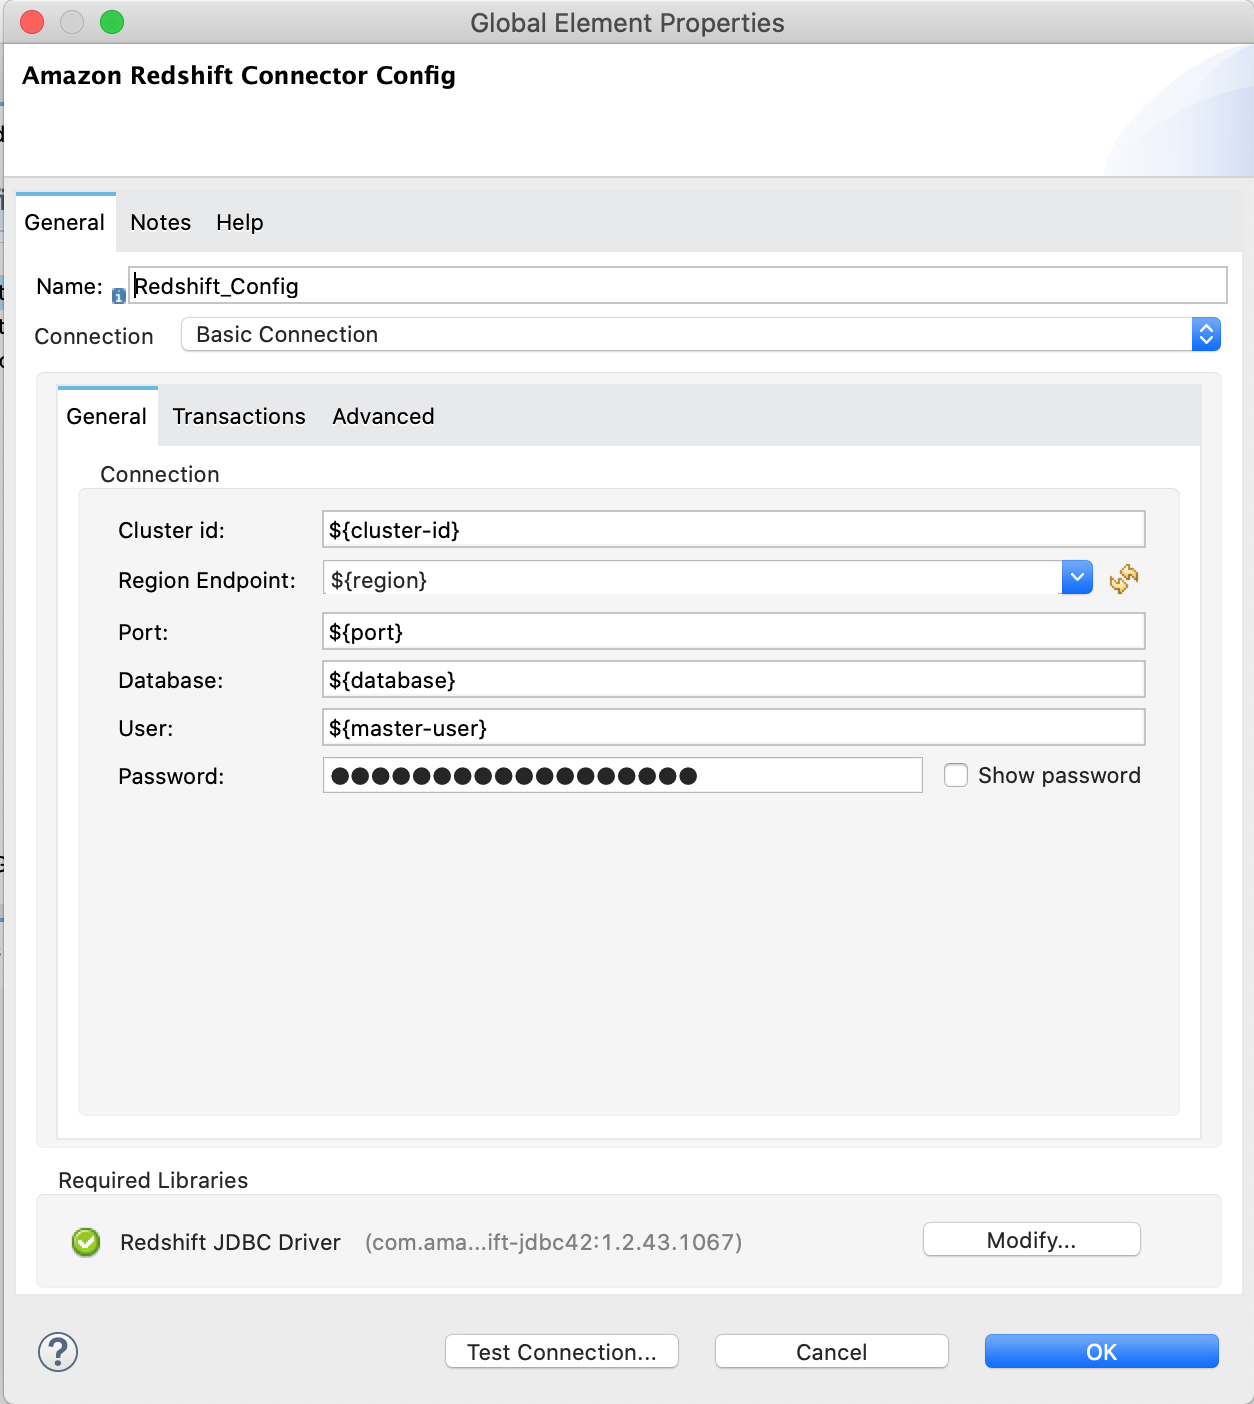Click the Region Endpoint text field
Viewport: 1254px width, 1404px height.
point(692,578)
